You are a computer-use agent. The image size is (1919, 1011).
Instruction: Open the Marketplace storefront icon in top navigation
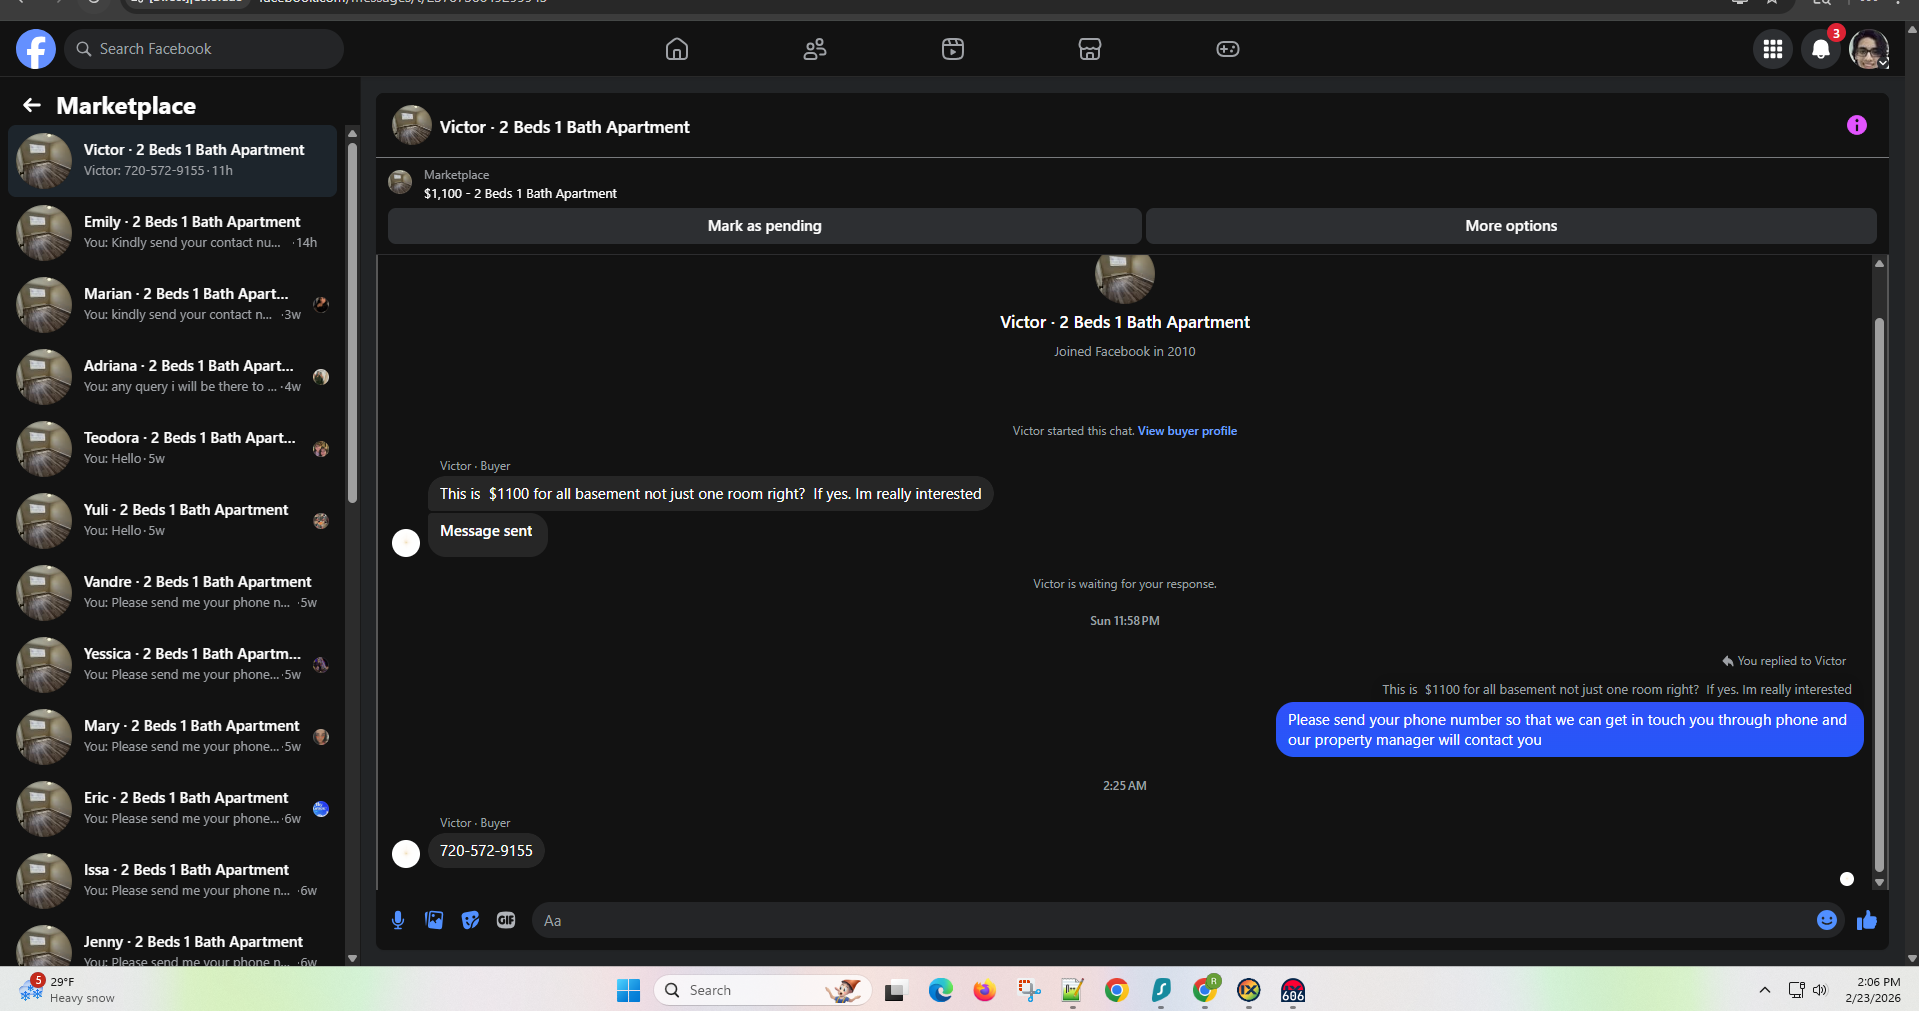[1090, 49]
